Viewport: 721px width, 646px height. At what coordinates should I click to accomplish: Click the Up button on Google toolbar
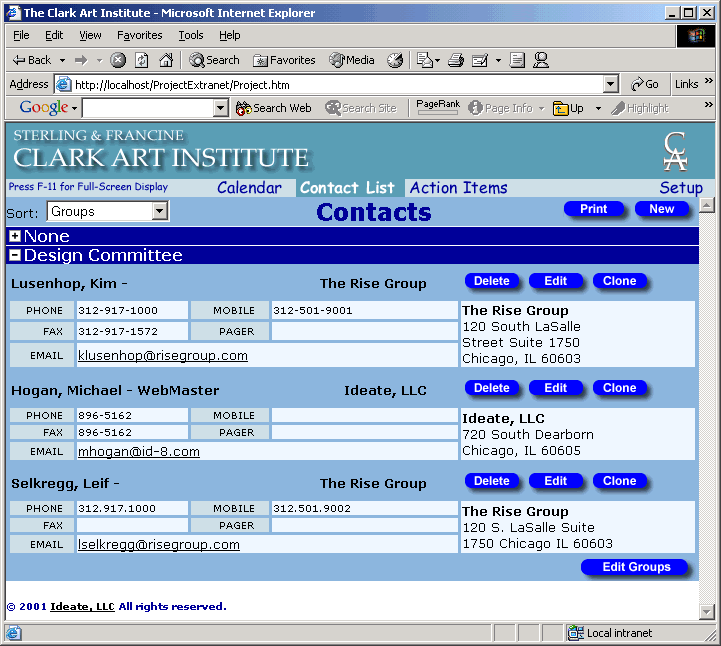tap(568, 109)
